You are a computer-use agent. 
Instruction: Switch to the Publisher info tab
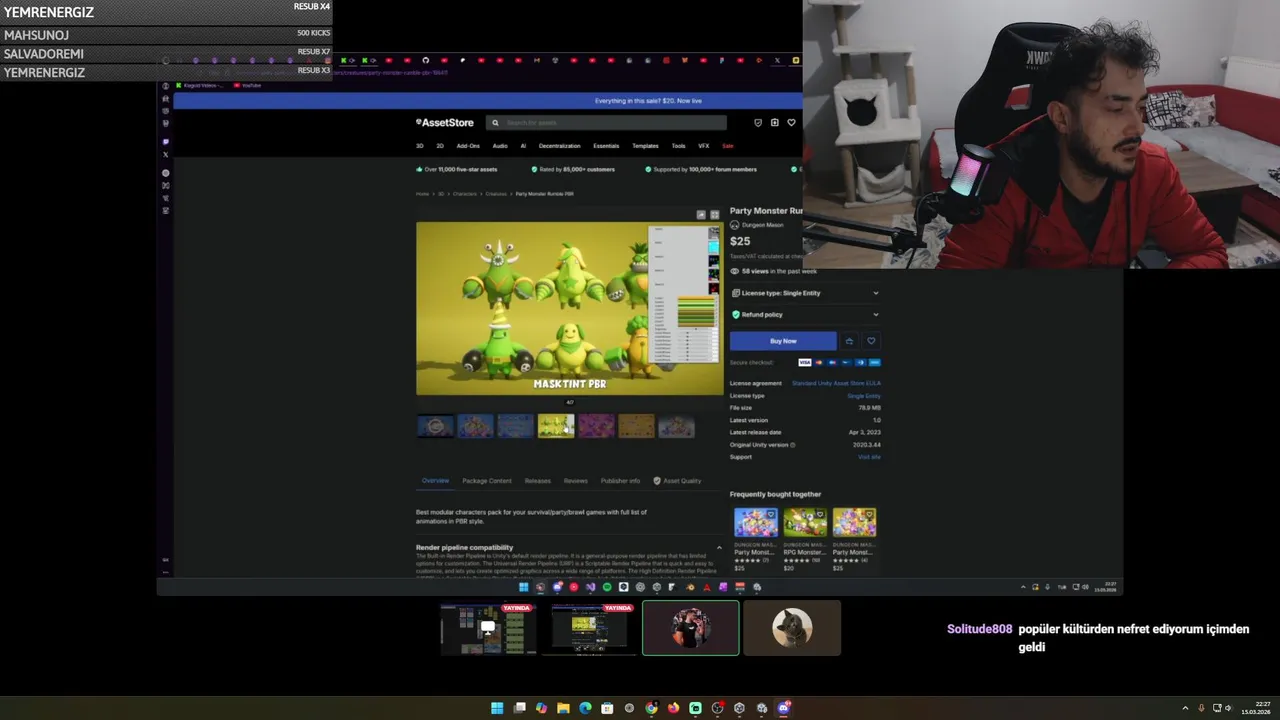click(x=620, y=481)
